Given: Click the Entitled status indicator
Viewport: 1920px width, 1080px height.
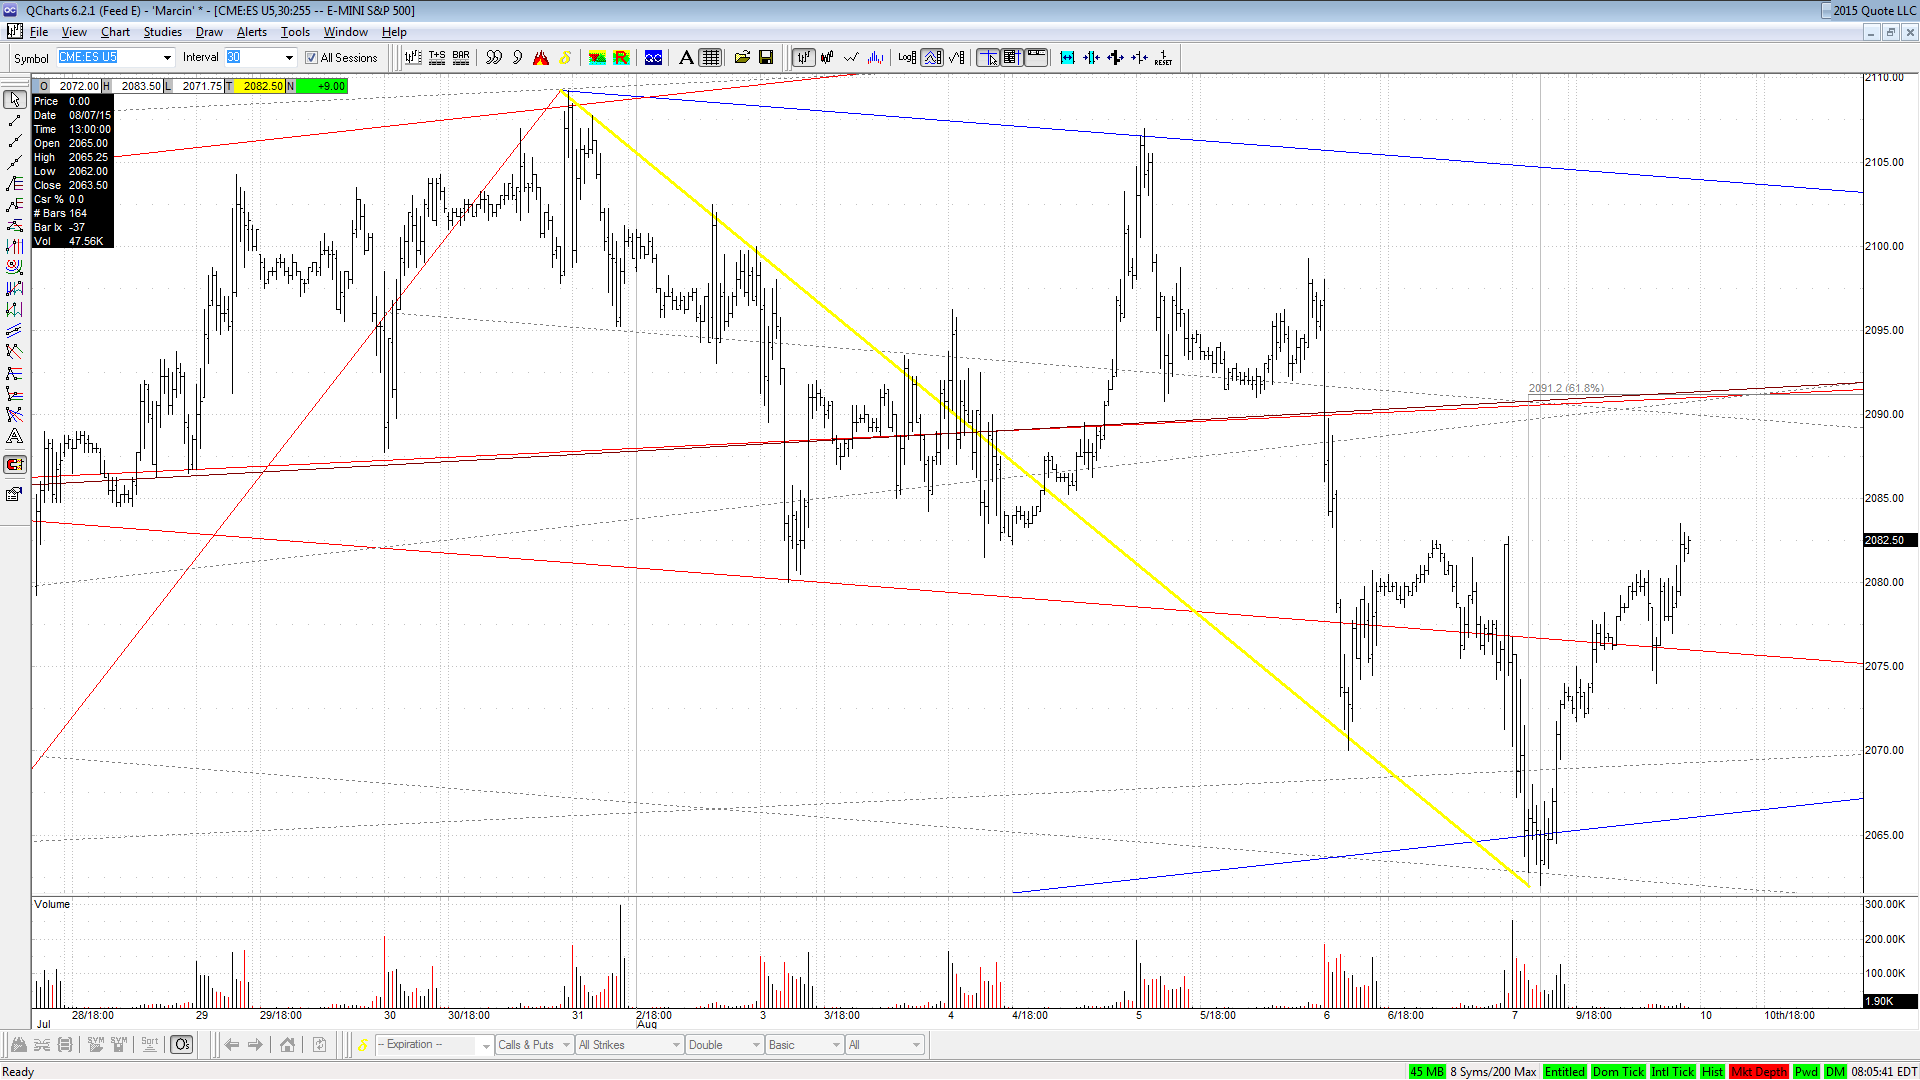Looking at the screenshot, I should 1564,1072.
